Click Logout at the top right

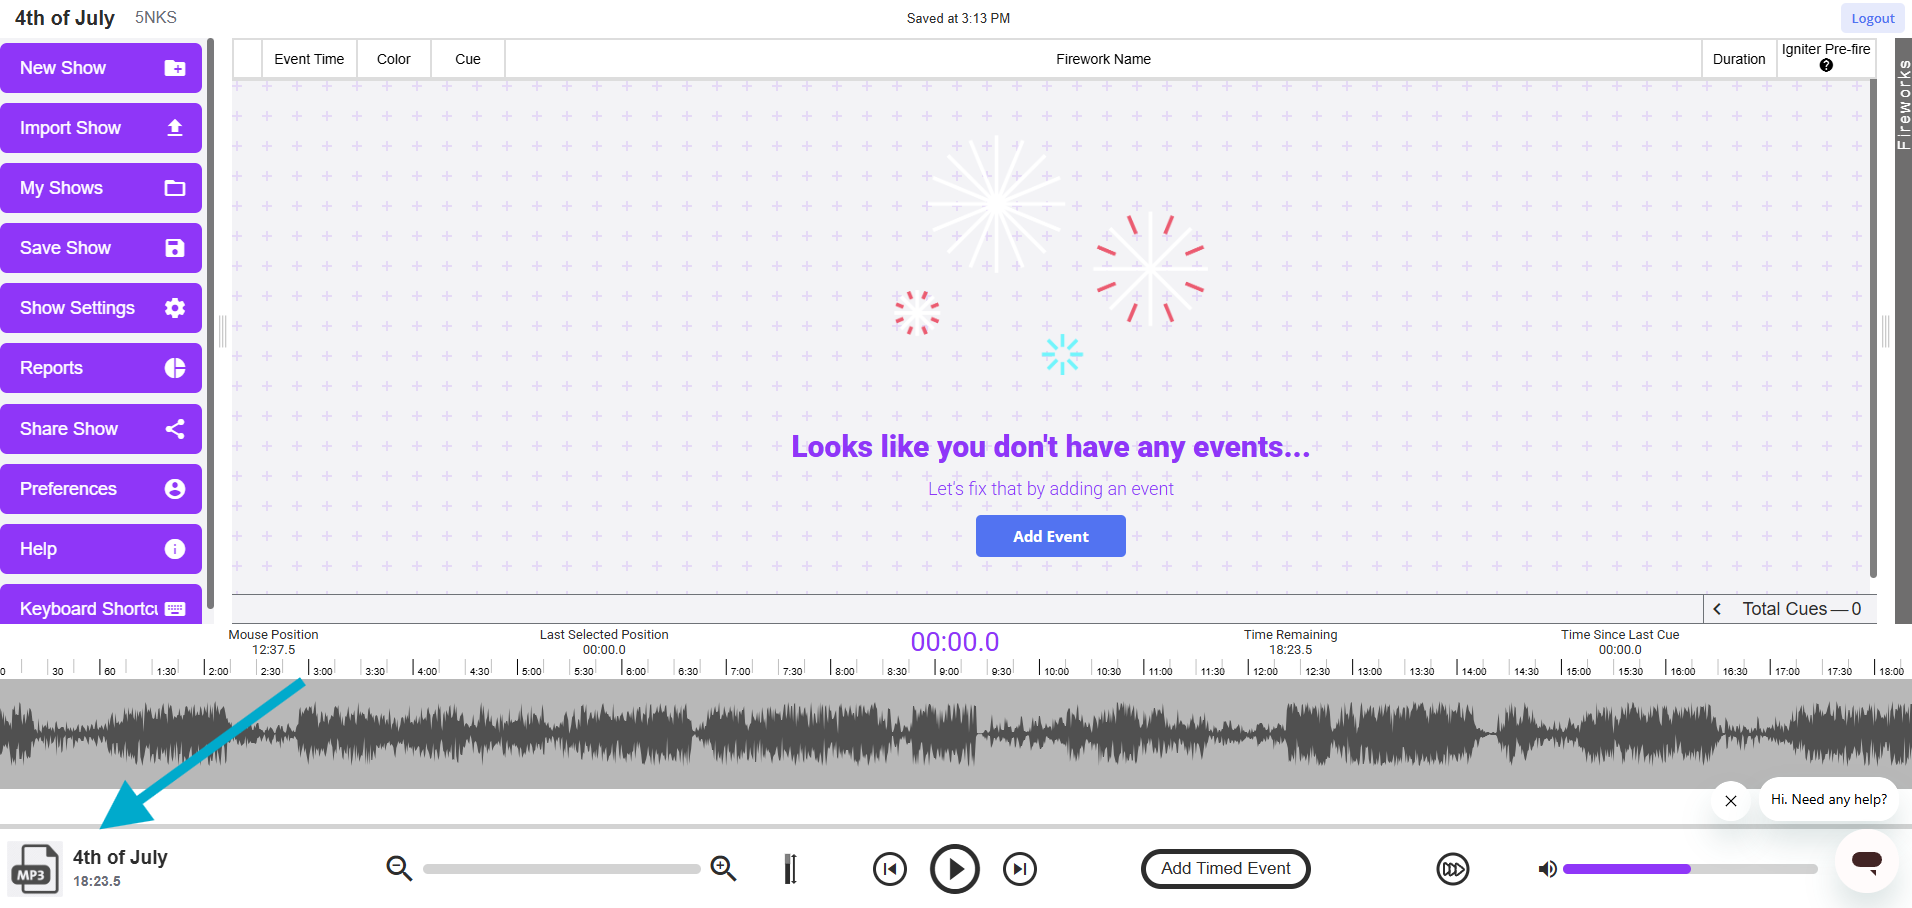(x=1870, y=17)
